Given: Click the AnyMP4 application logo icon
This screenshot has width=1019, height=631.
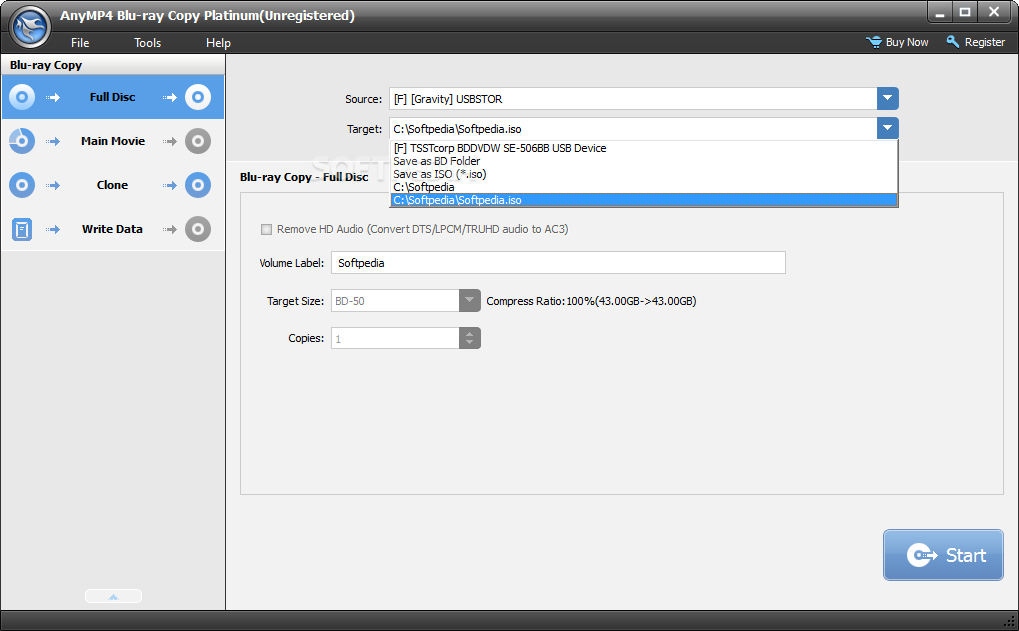Looking at the screenshot, I should (x=30, y=27).
